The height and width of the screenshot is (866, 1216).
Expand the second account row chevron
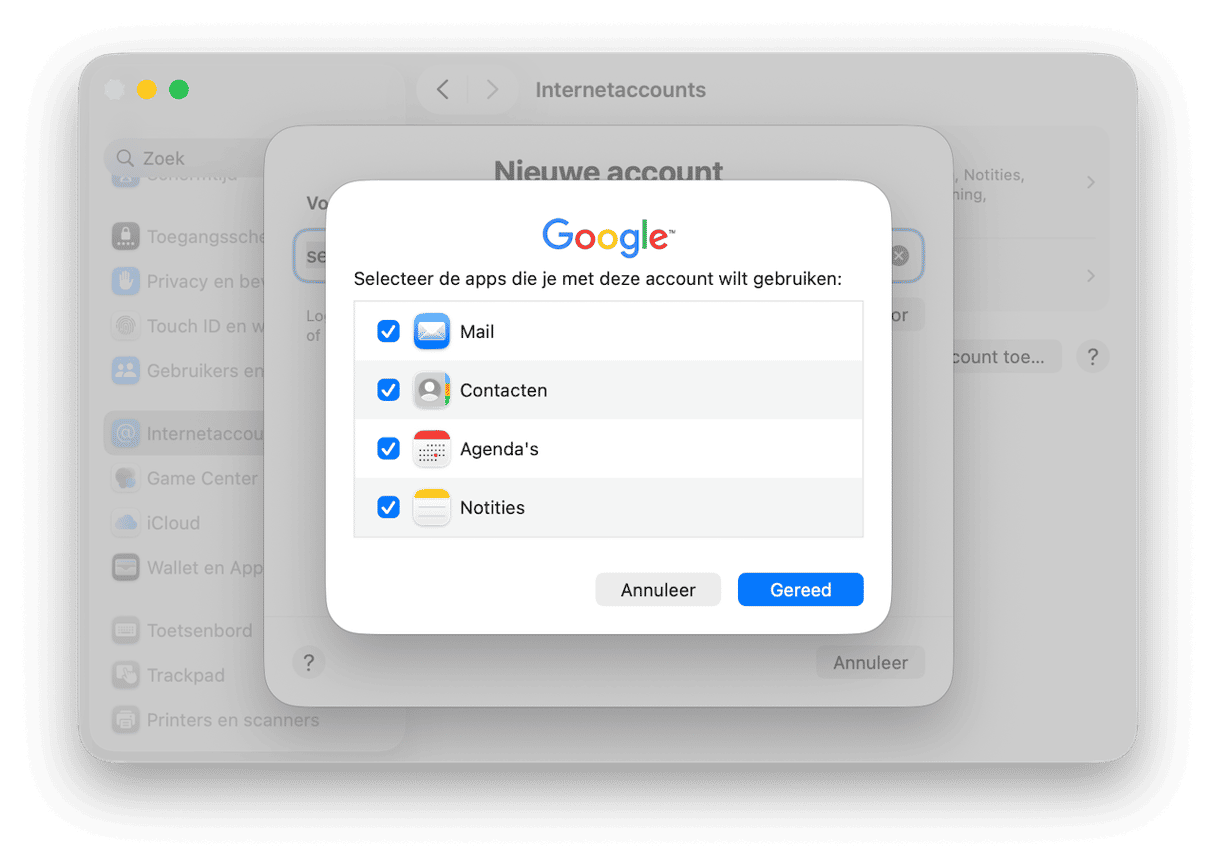(x=1091, y=275)
